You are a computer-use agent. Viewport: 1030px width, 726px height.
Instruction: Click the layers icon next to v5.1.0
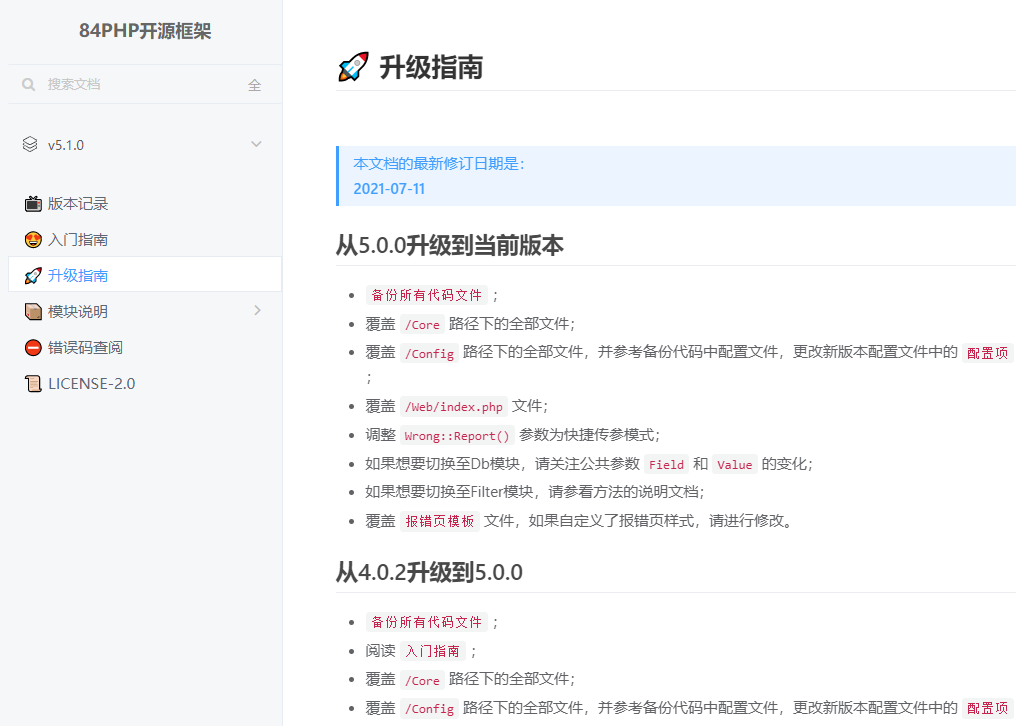click(28, 144)
